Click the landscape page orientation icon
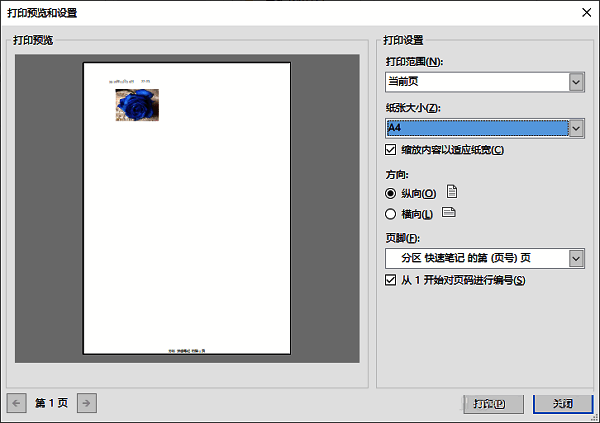Viewport: 600px width, 423px height. (449, 213)
